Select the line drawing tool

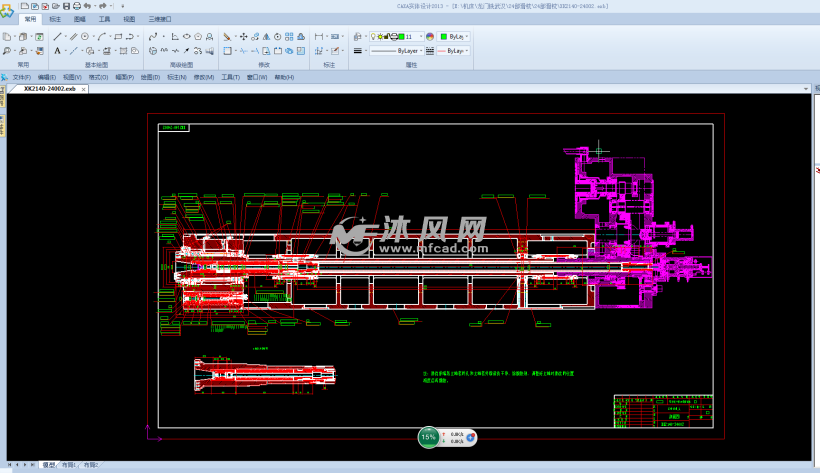coord(57,36)
